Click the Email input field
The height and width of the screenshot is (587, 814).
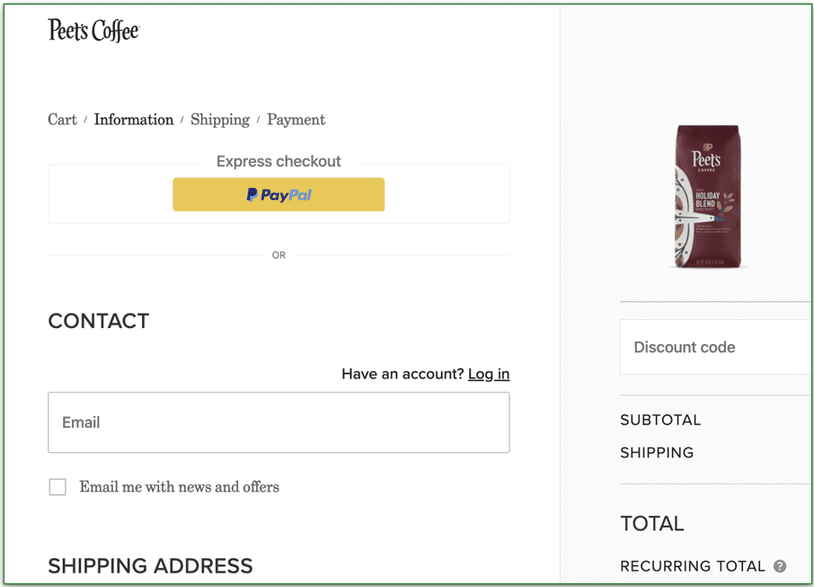pyautogui.click(x=278, y=422)
